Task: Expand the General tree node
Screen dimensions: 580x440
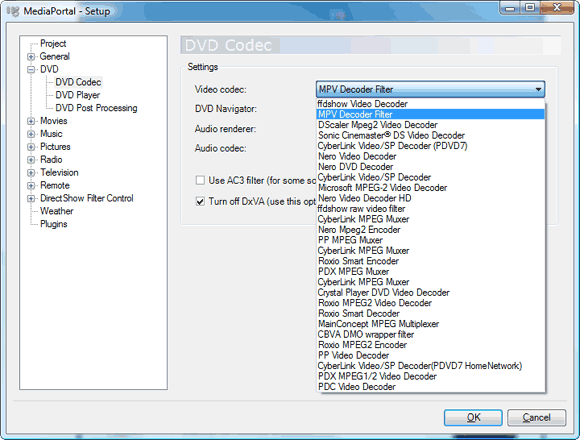Action: point(31,57)
